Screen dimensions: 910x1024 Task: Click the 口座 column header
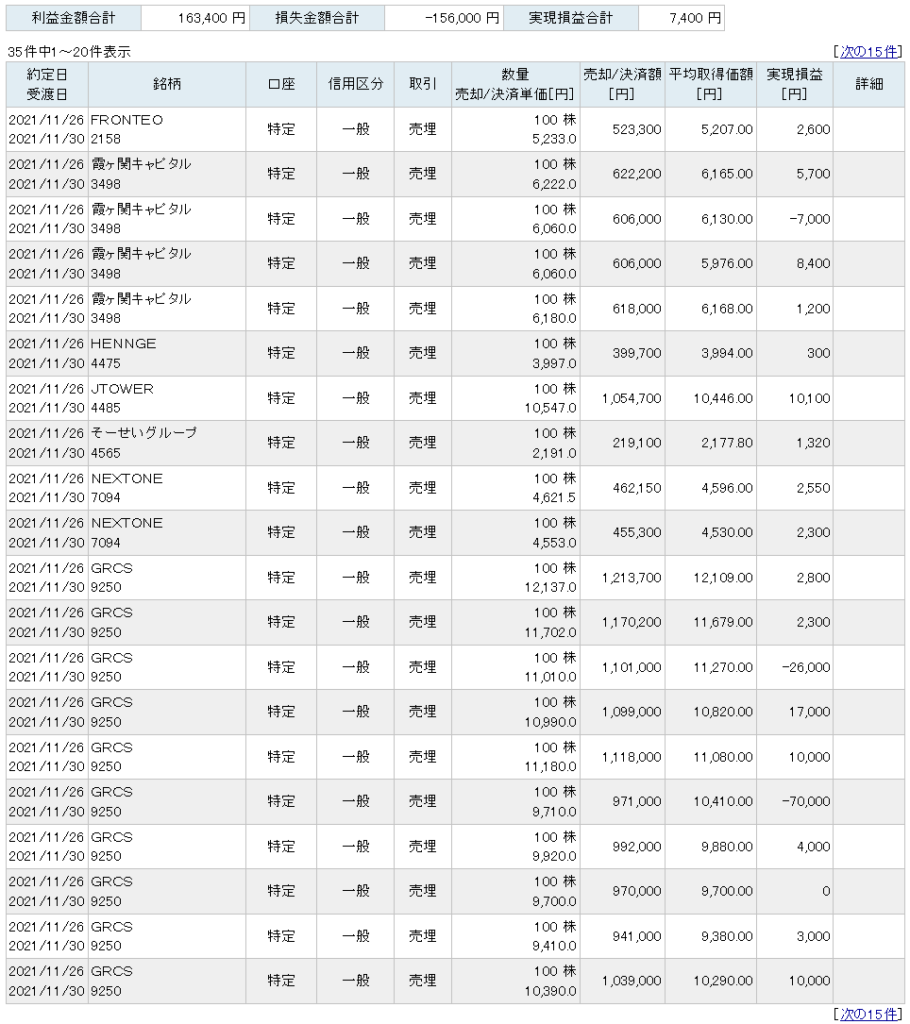(x=281, y=84)
